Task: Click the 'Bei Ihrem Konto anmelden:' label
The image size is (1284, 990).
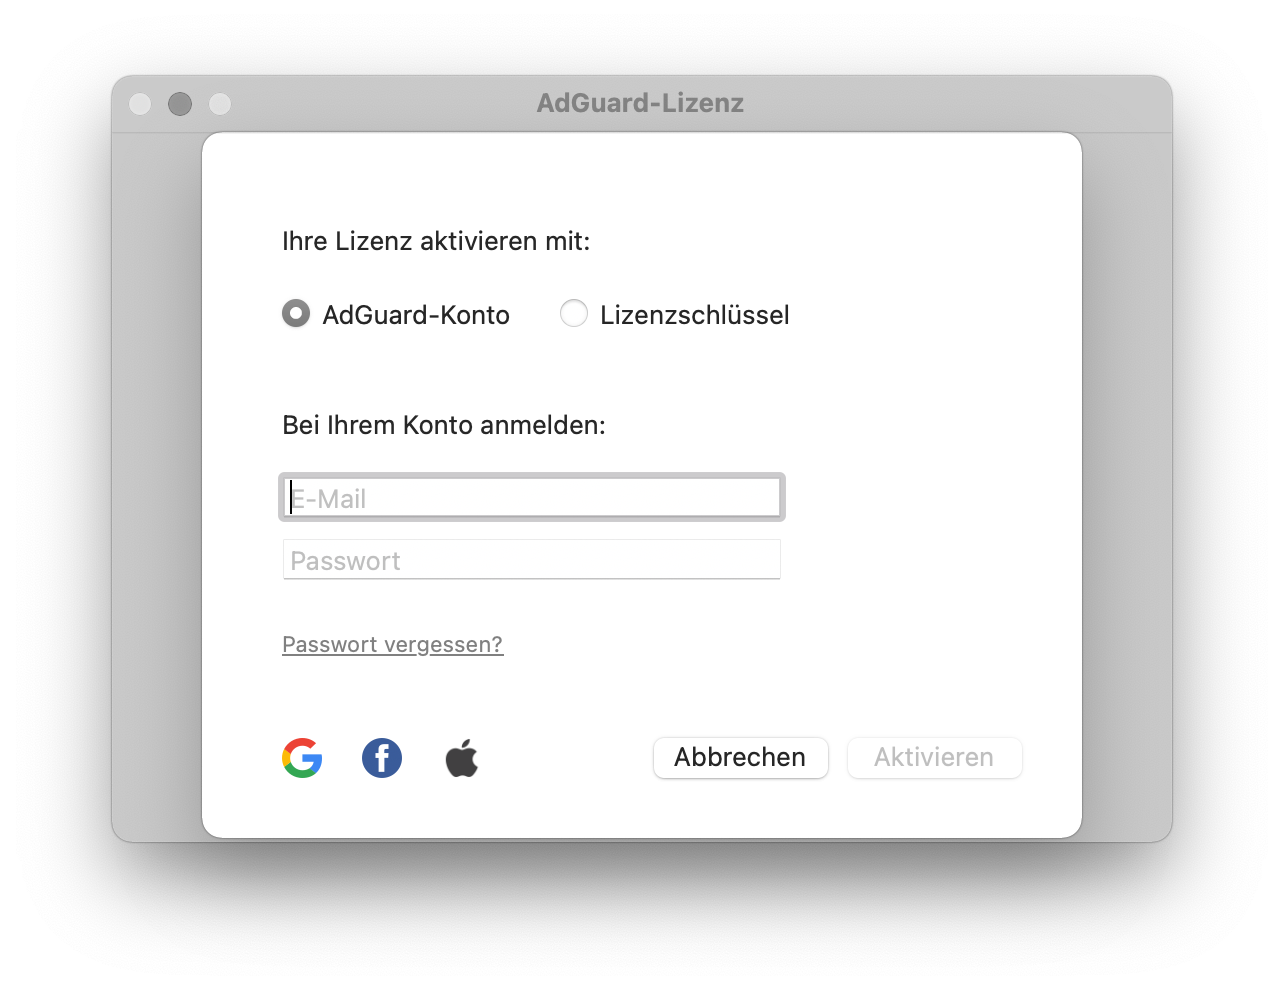Action: [444, 425]
